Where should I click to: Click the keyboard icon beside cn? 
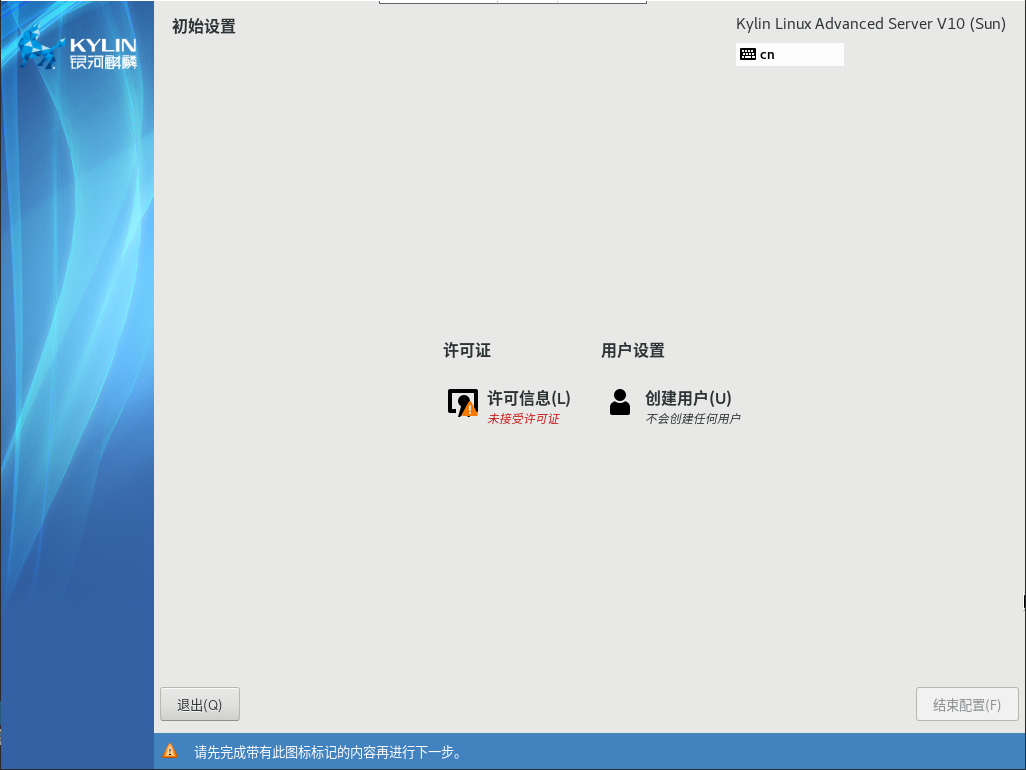click(x=748, y=54)
